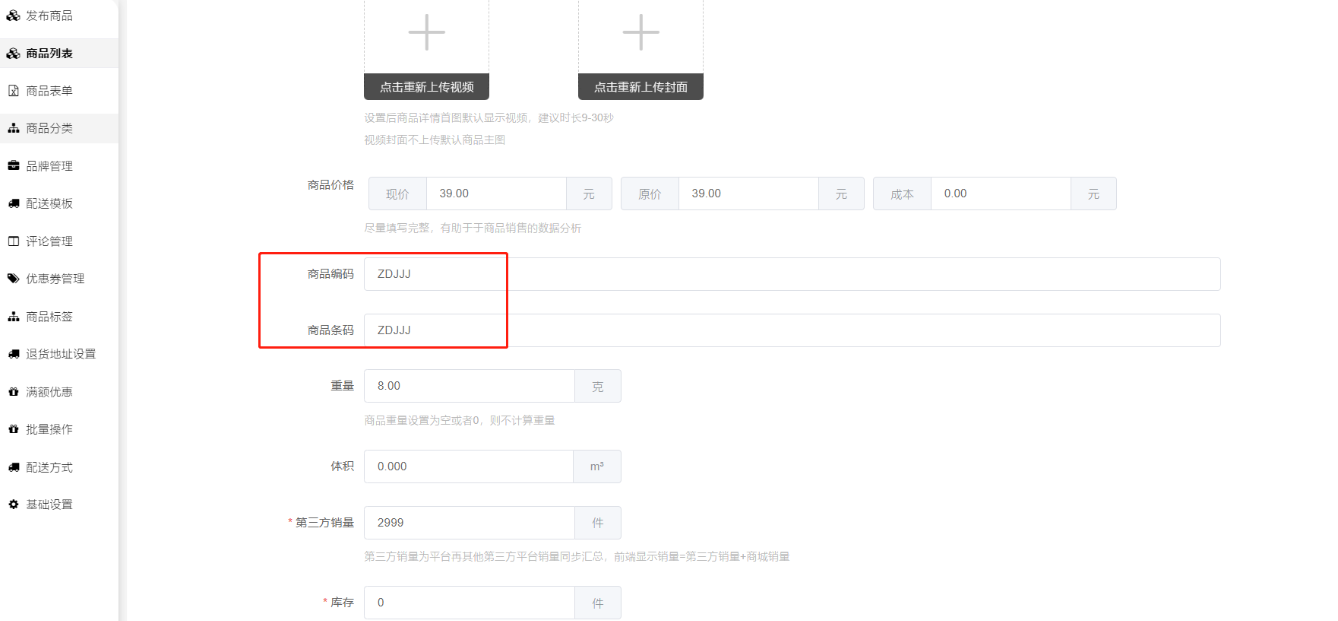
Task: Click the plus icon to upload video
Action: pyautogui.click(x=426, y=32)
